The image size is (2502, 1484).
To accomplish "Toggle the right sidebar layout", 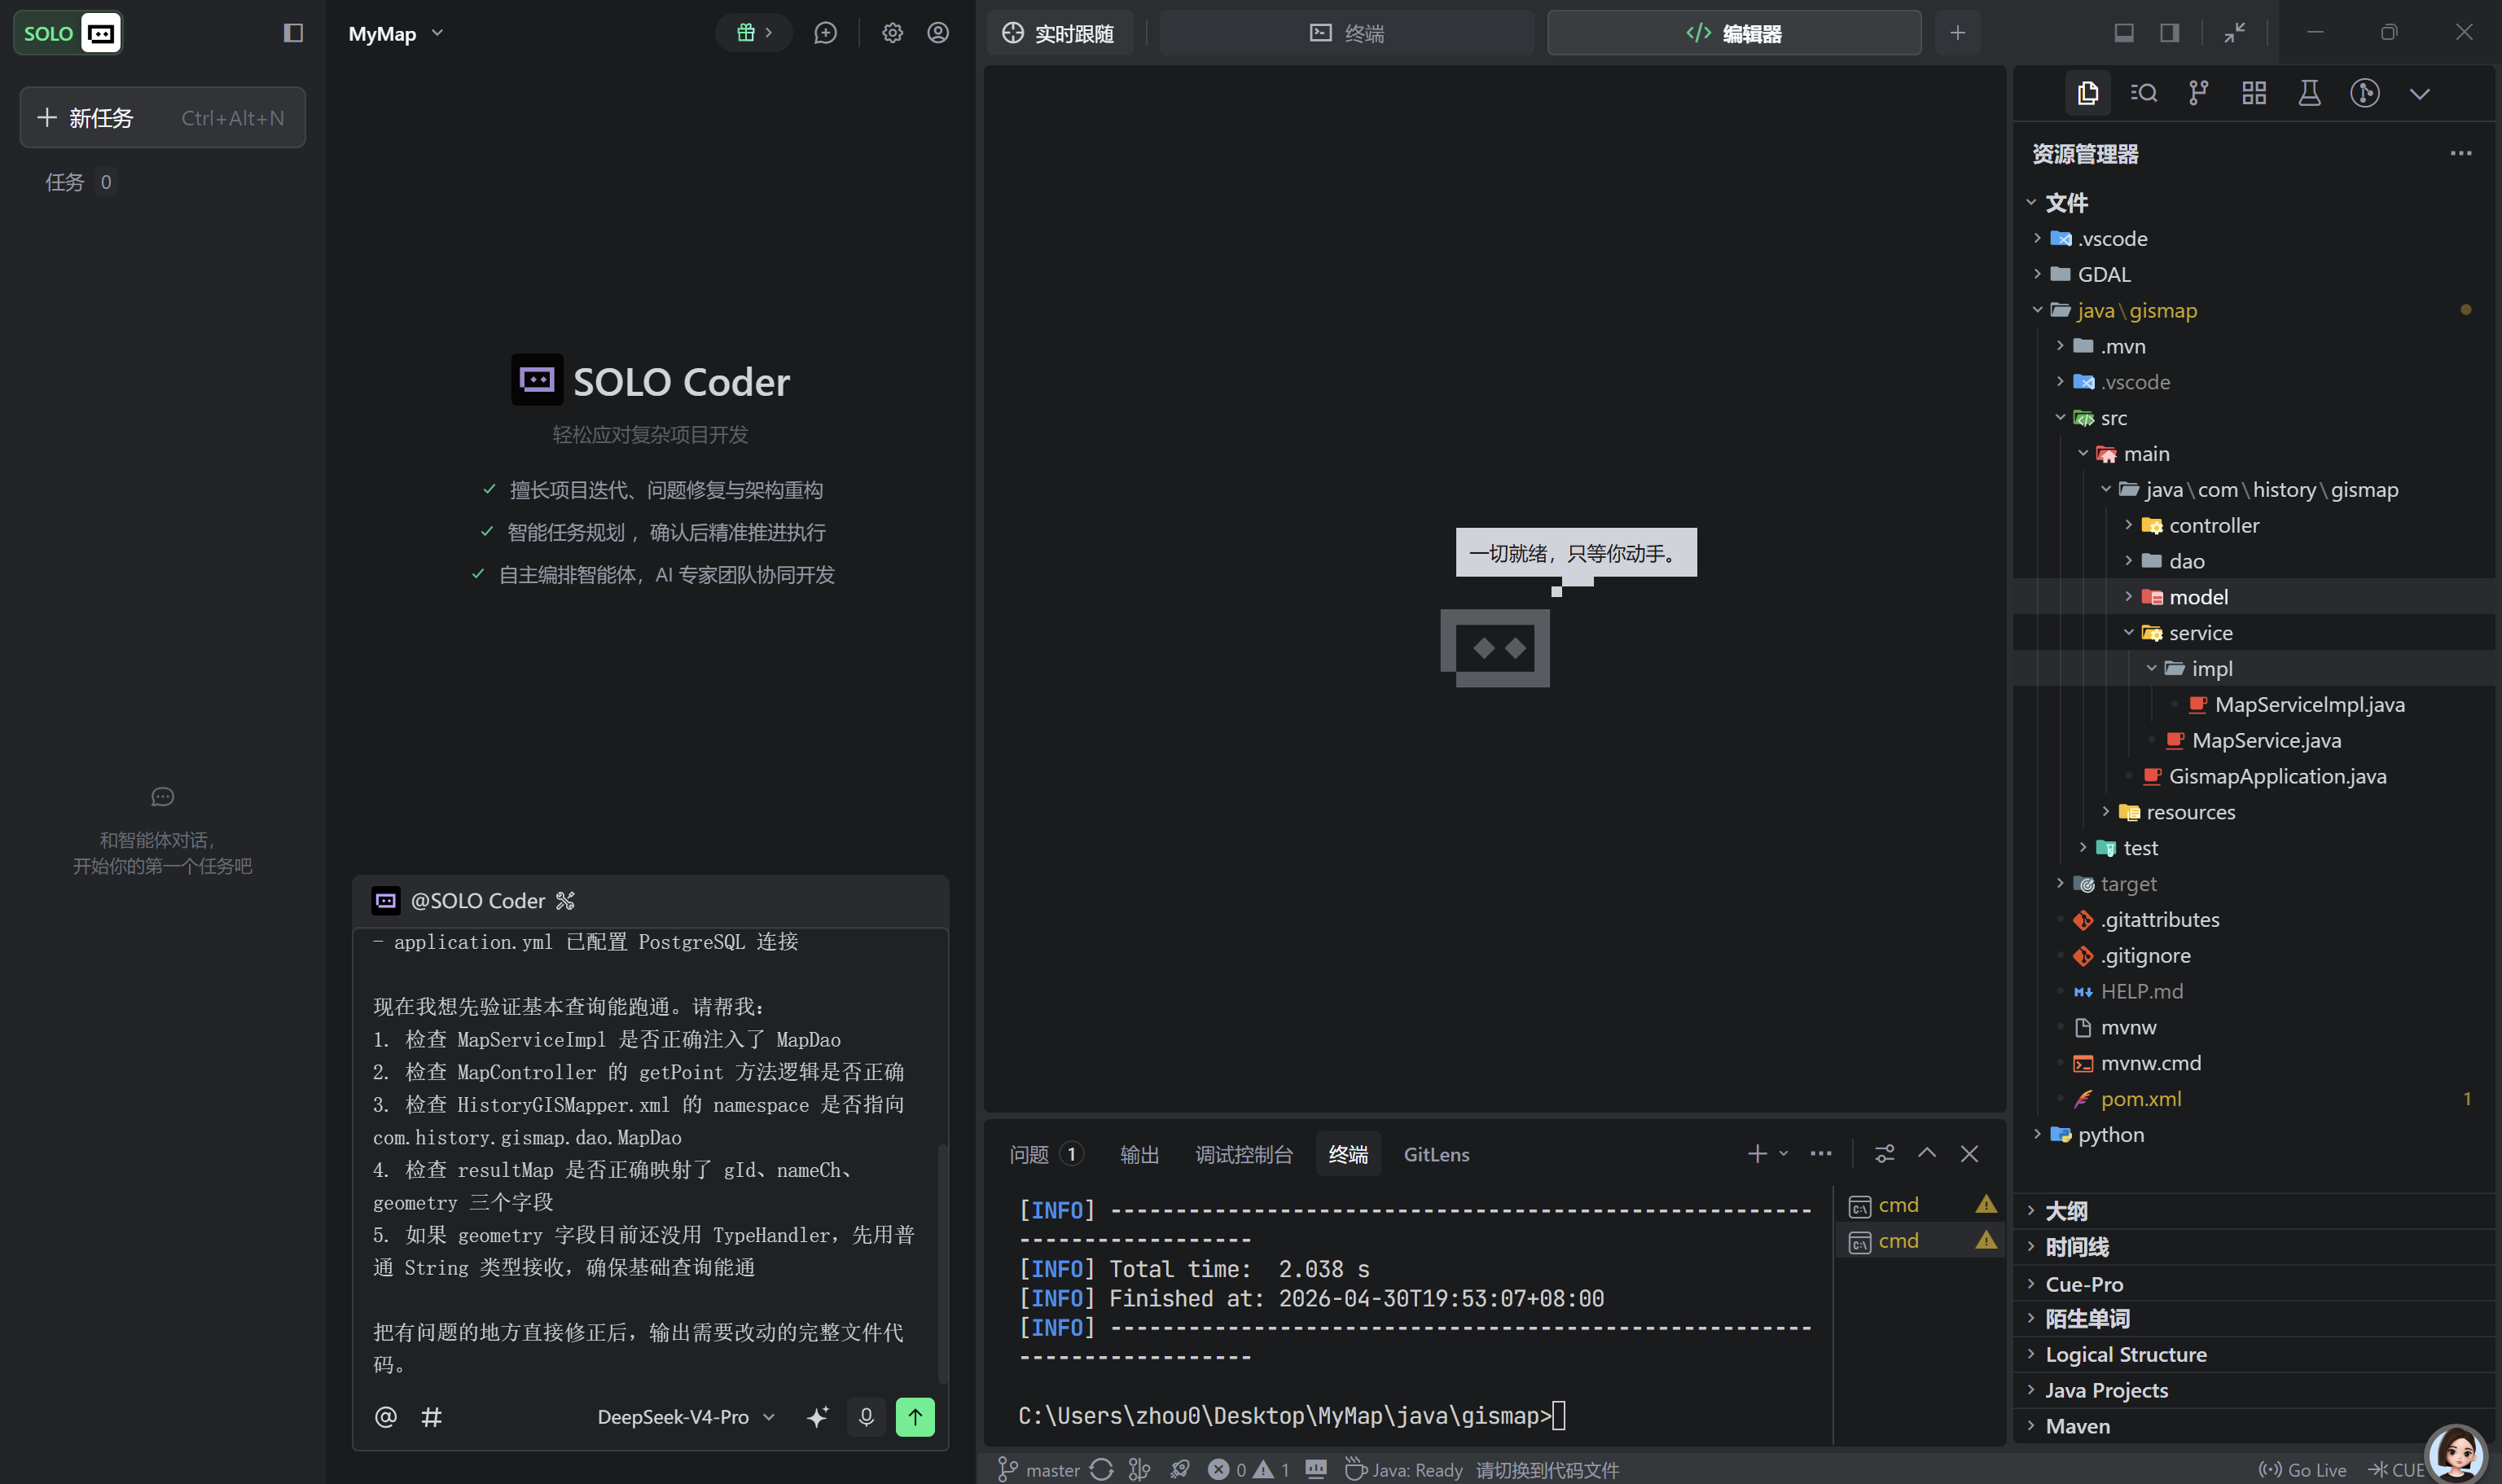I will [x=2169, y=33].
